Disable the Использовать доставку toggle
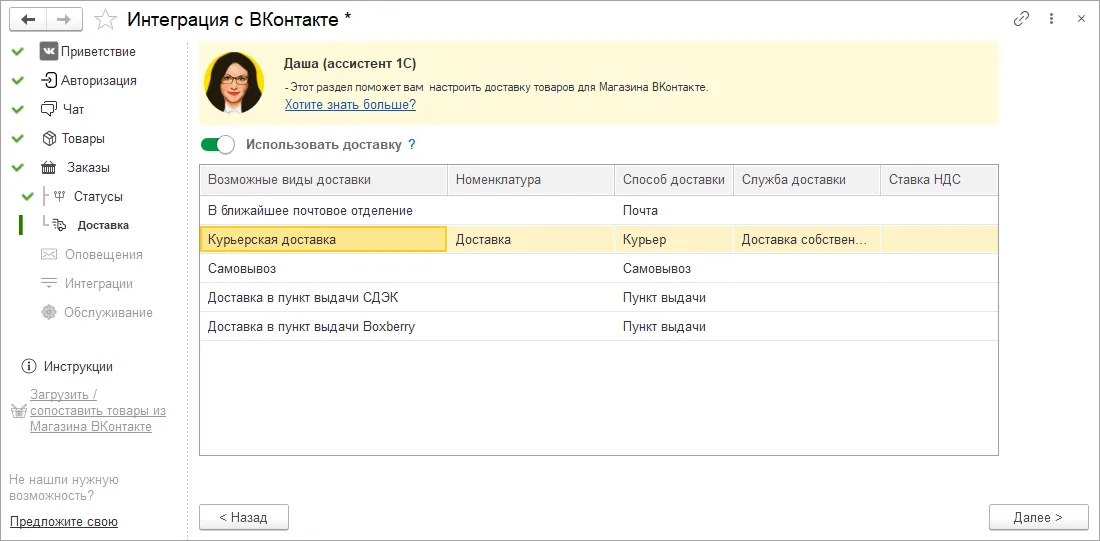The image size is (1100, 541). [217, 145]
